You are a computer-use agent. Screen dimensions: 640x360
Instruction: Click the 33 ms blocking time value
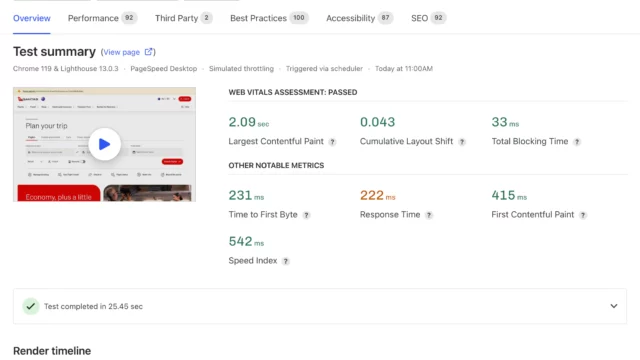[505, 122]
